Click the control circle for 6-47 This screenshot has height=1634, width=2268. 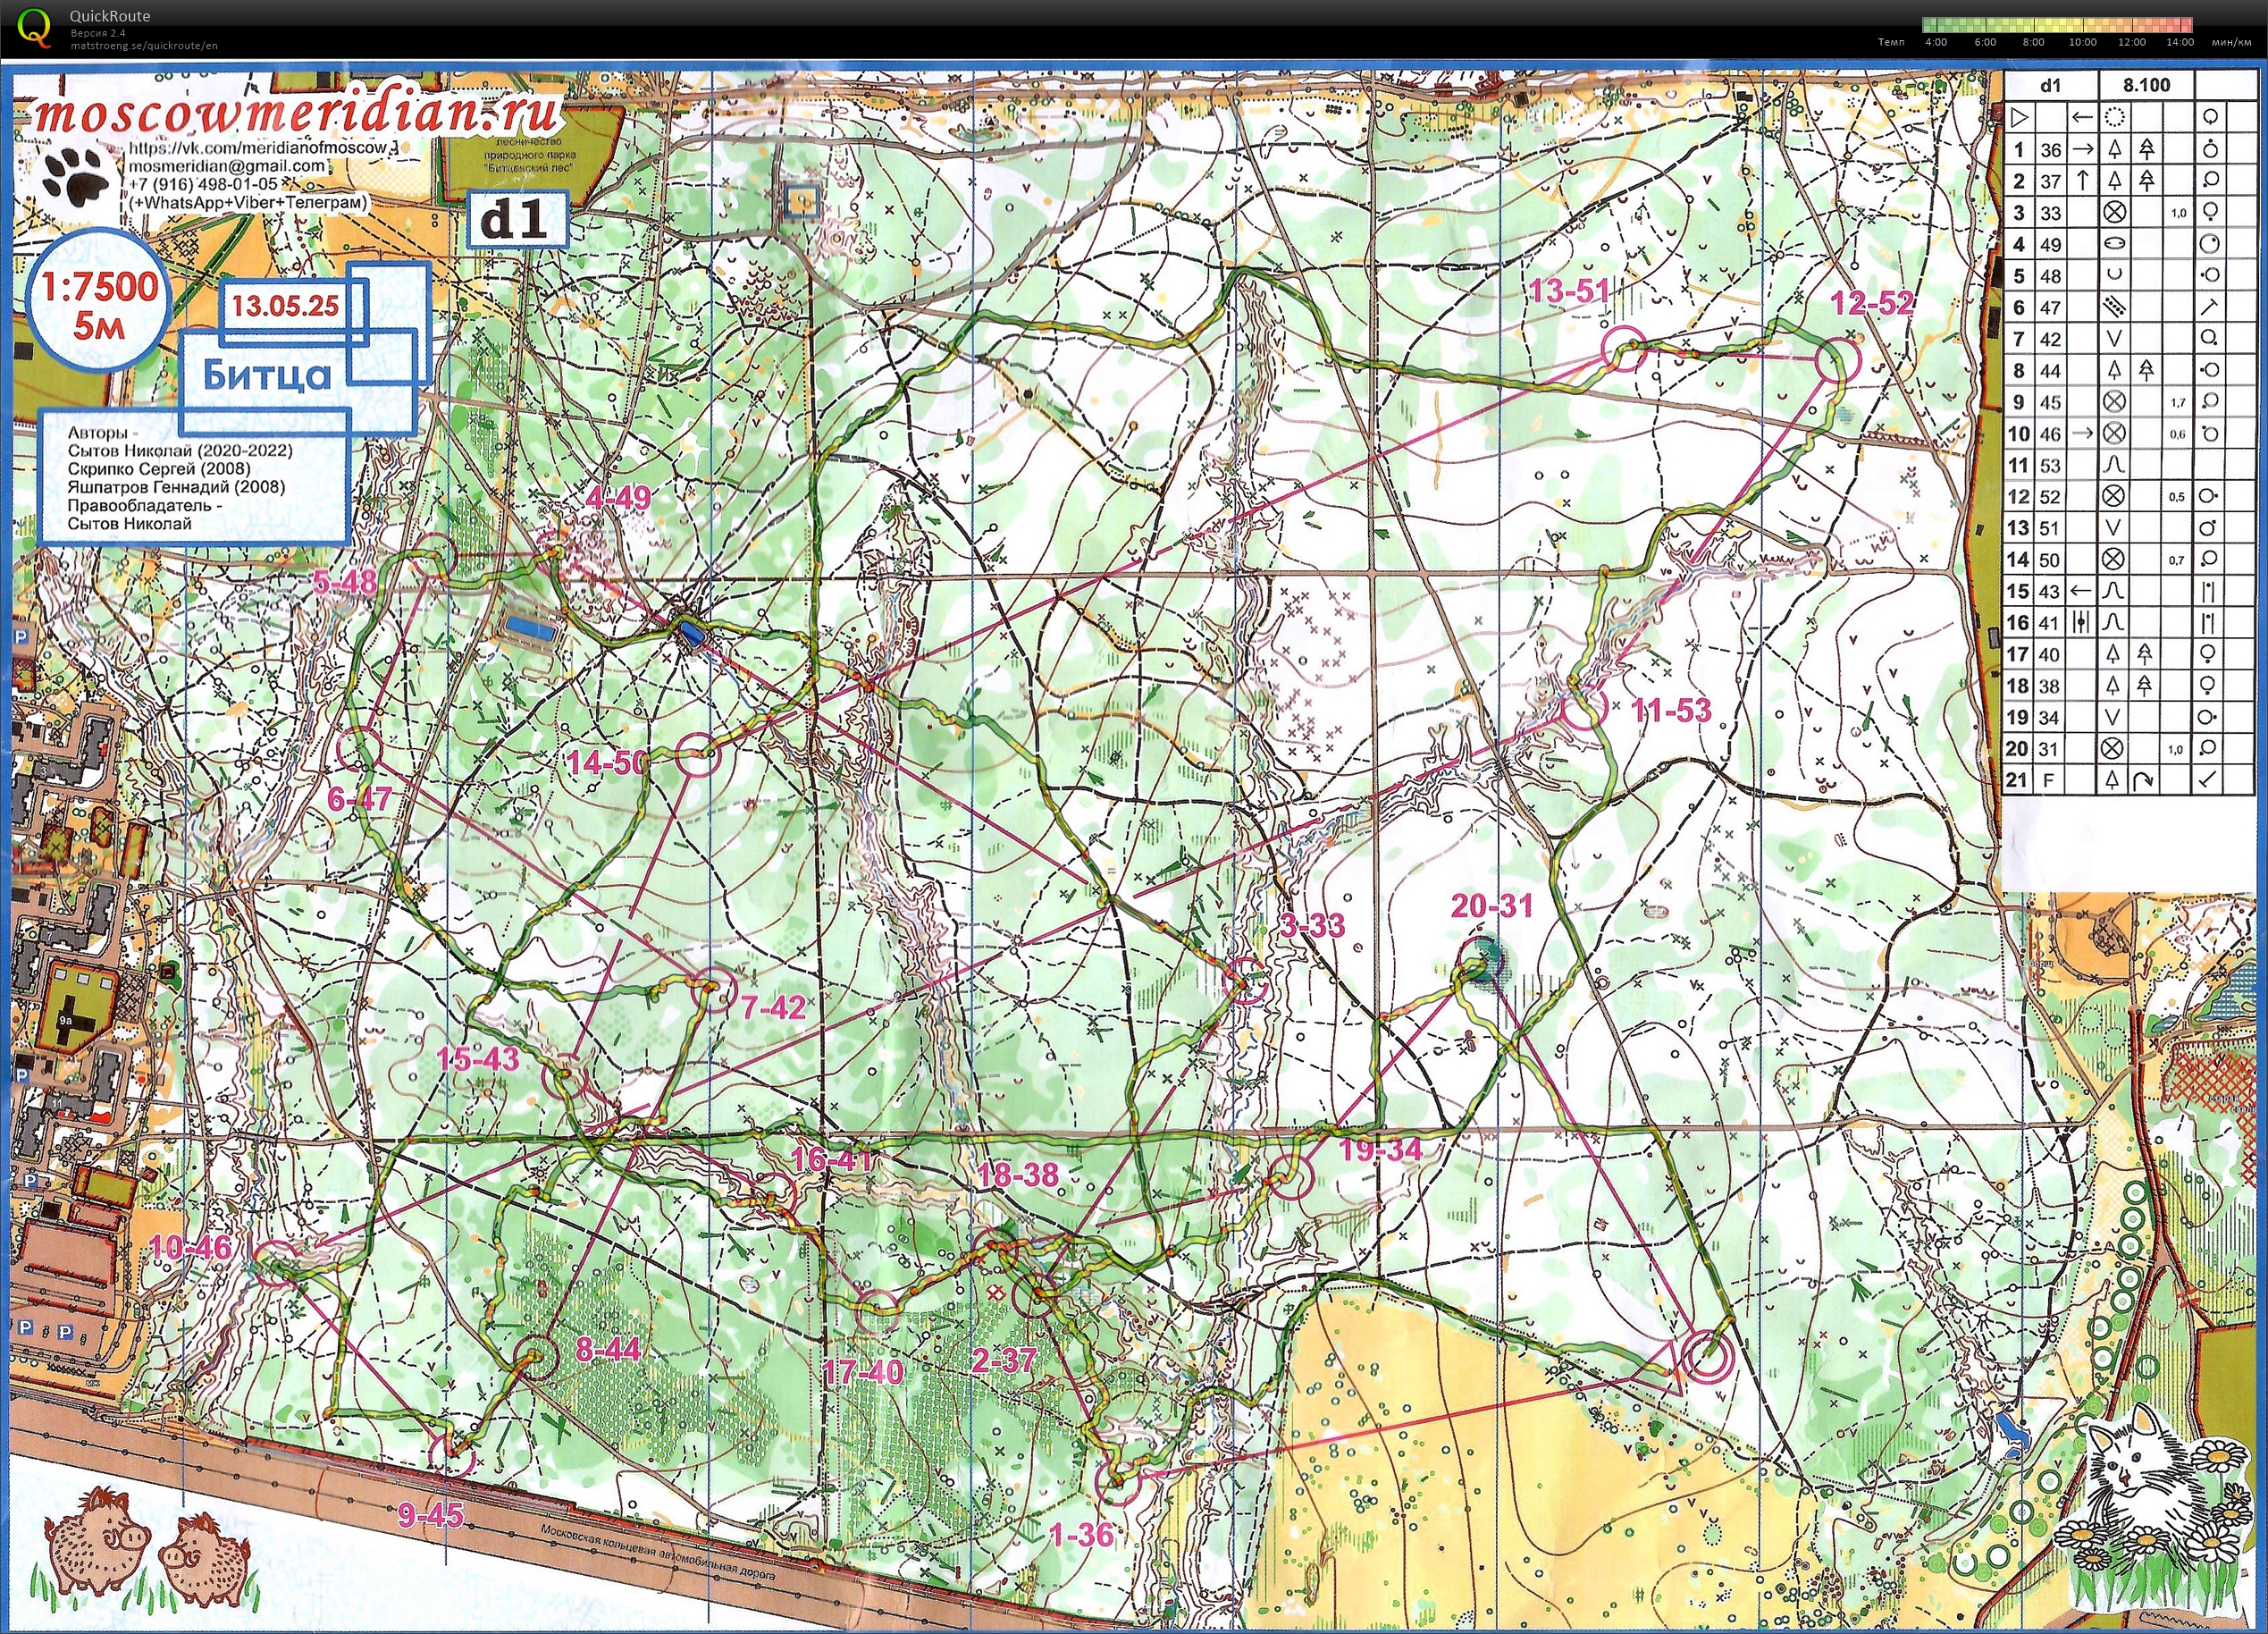click(359, 749)
